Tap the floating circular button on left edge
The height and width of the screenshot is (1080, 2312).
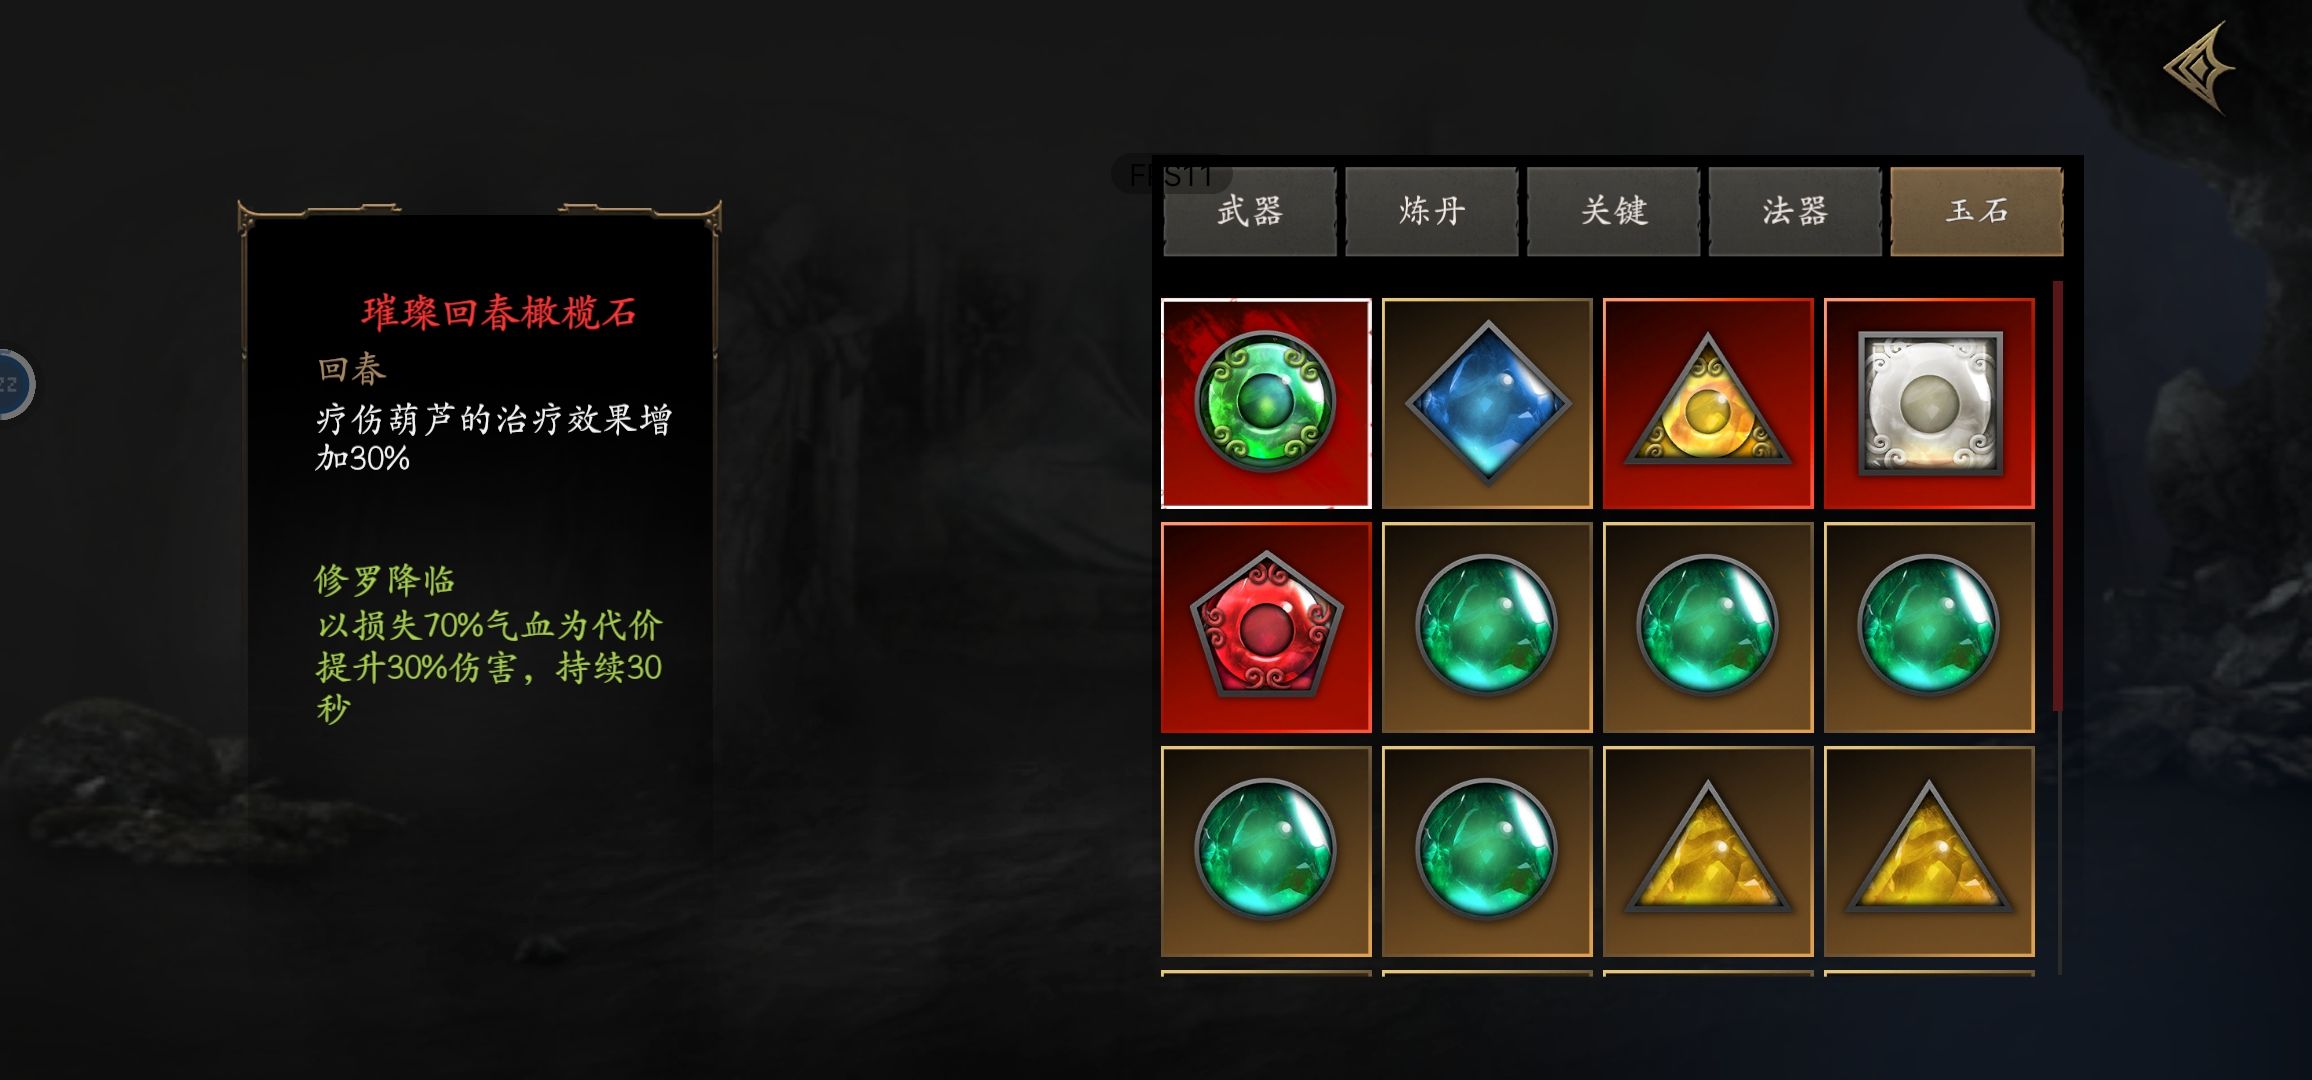14,384
